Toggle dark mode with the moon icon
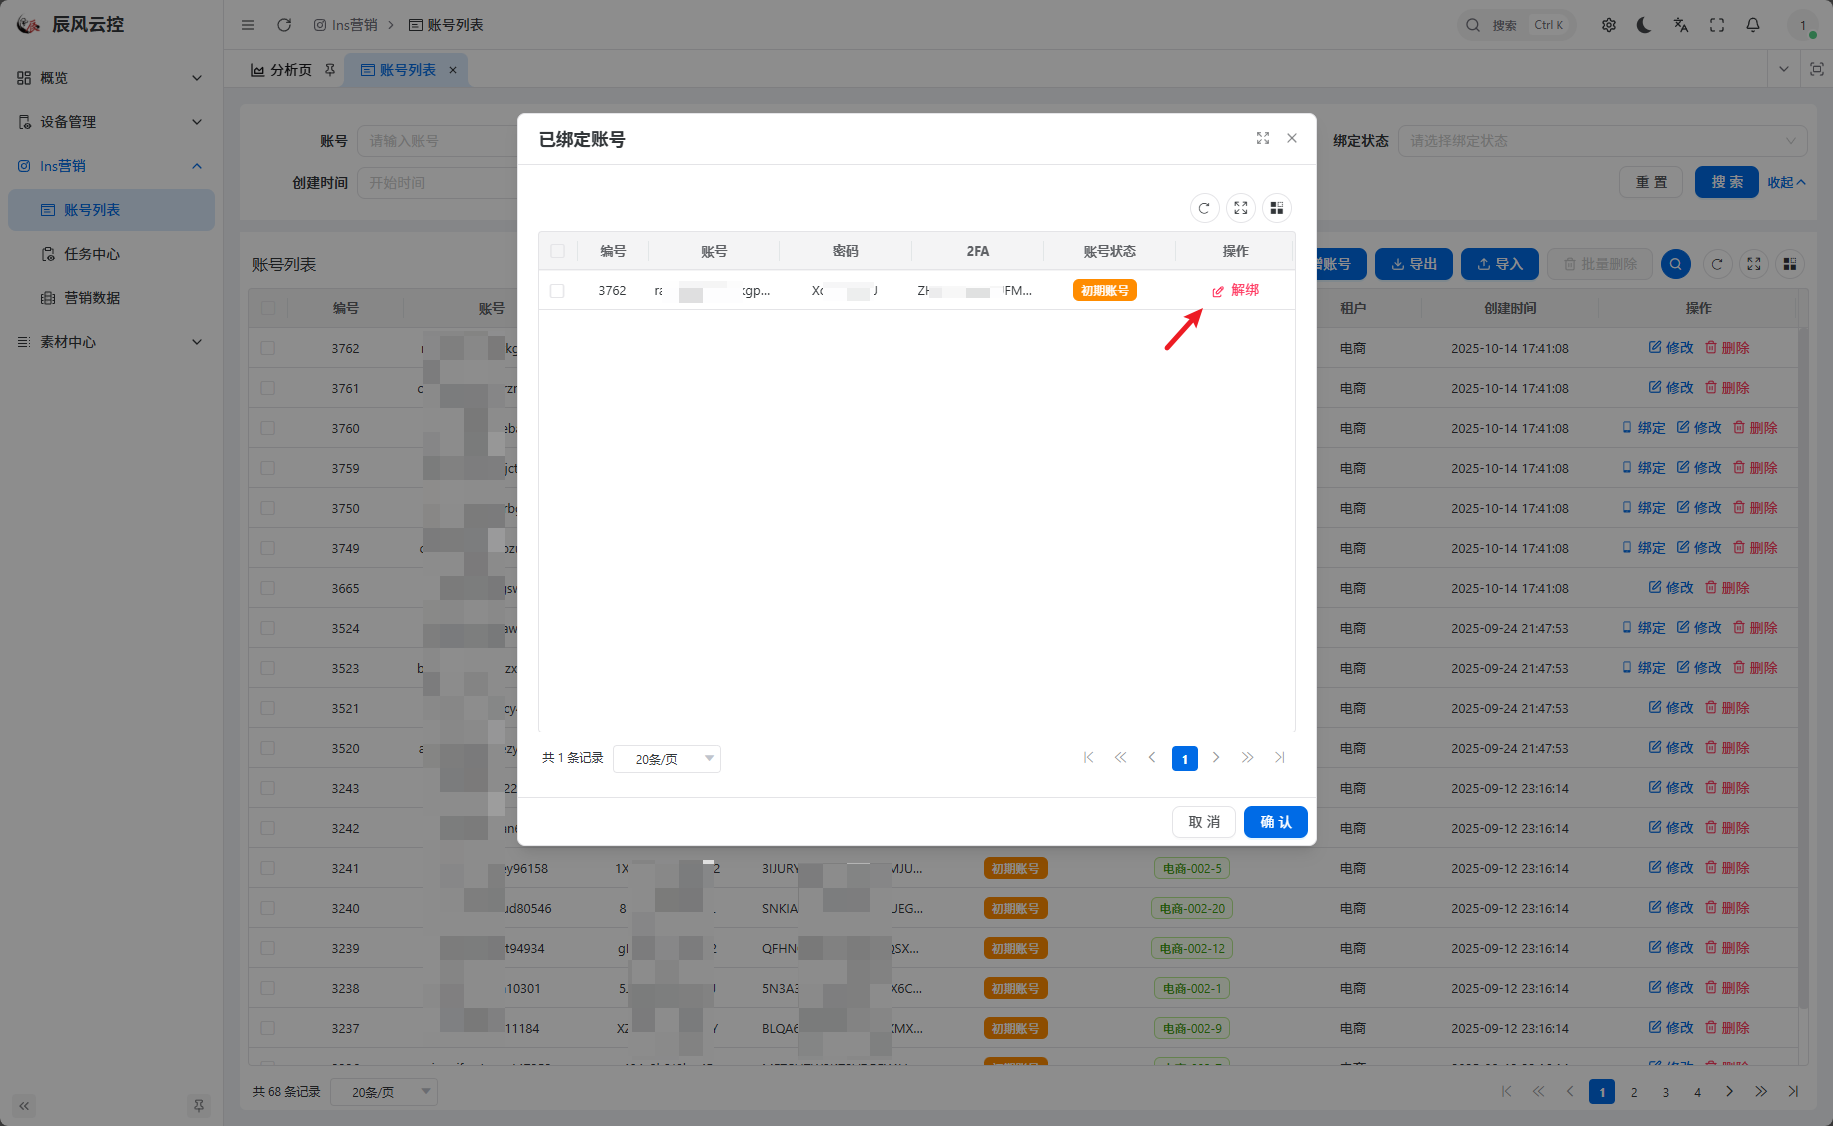This screenshot has width=1833, height=1126. coord(1644,25)
